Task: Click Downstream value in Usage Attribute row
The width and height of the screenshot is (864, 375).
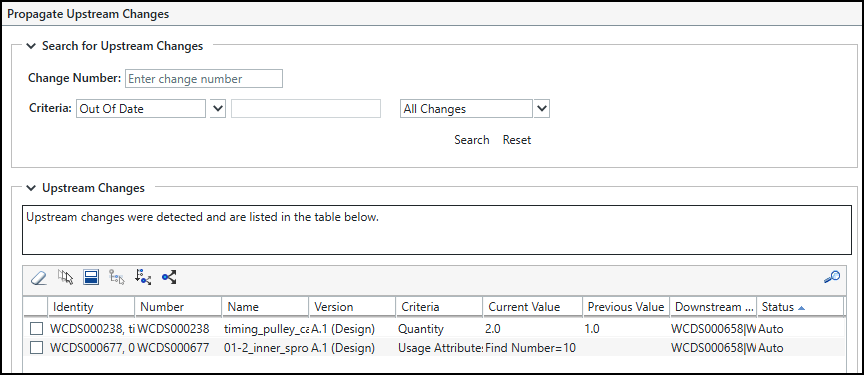Action: 713,348
